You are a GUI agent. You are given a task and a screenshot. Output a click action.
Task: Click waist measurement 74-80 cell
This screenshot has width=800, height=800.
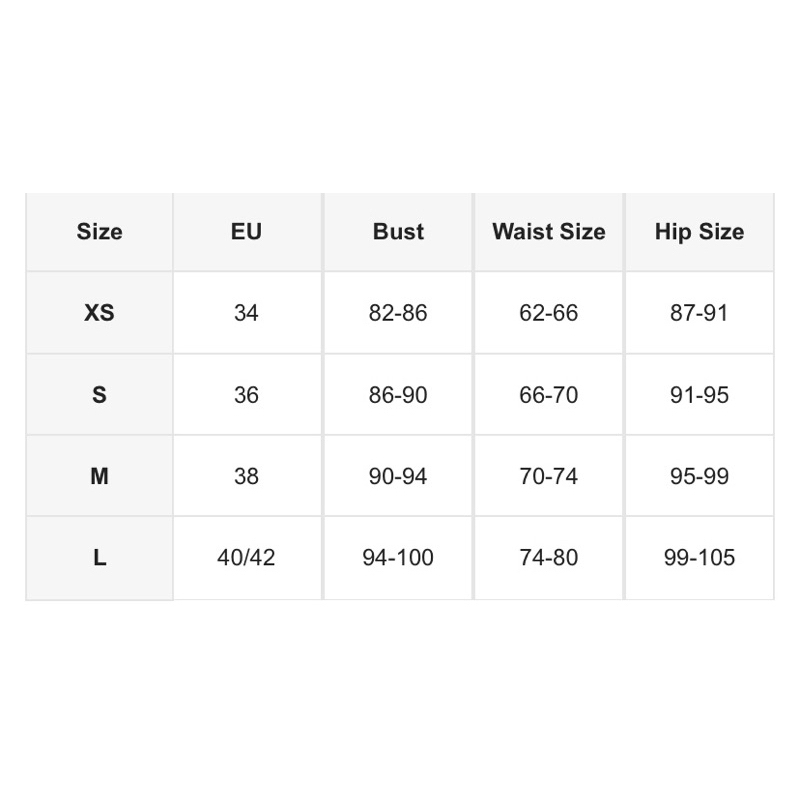point(548,558)
